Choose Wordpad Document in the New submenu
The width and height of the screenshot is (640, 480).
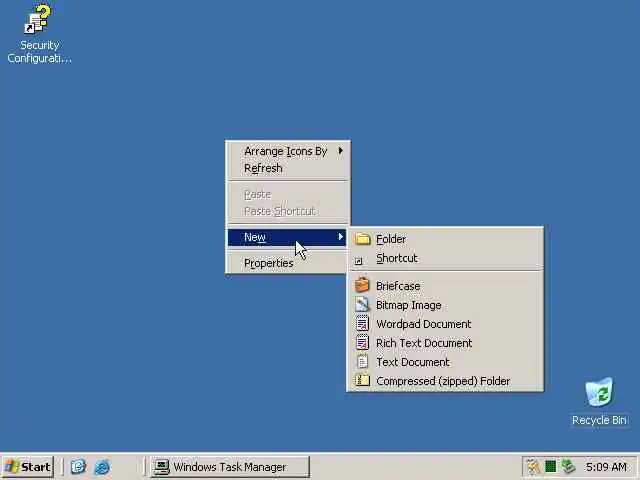point(445,324)
